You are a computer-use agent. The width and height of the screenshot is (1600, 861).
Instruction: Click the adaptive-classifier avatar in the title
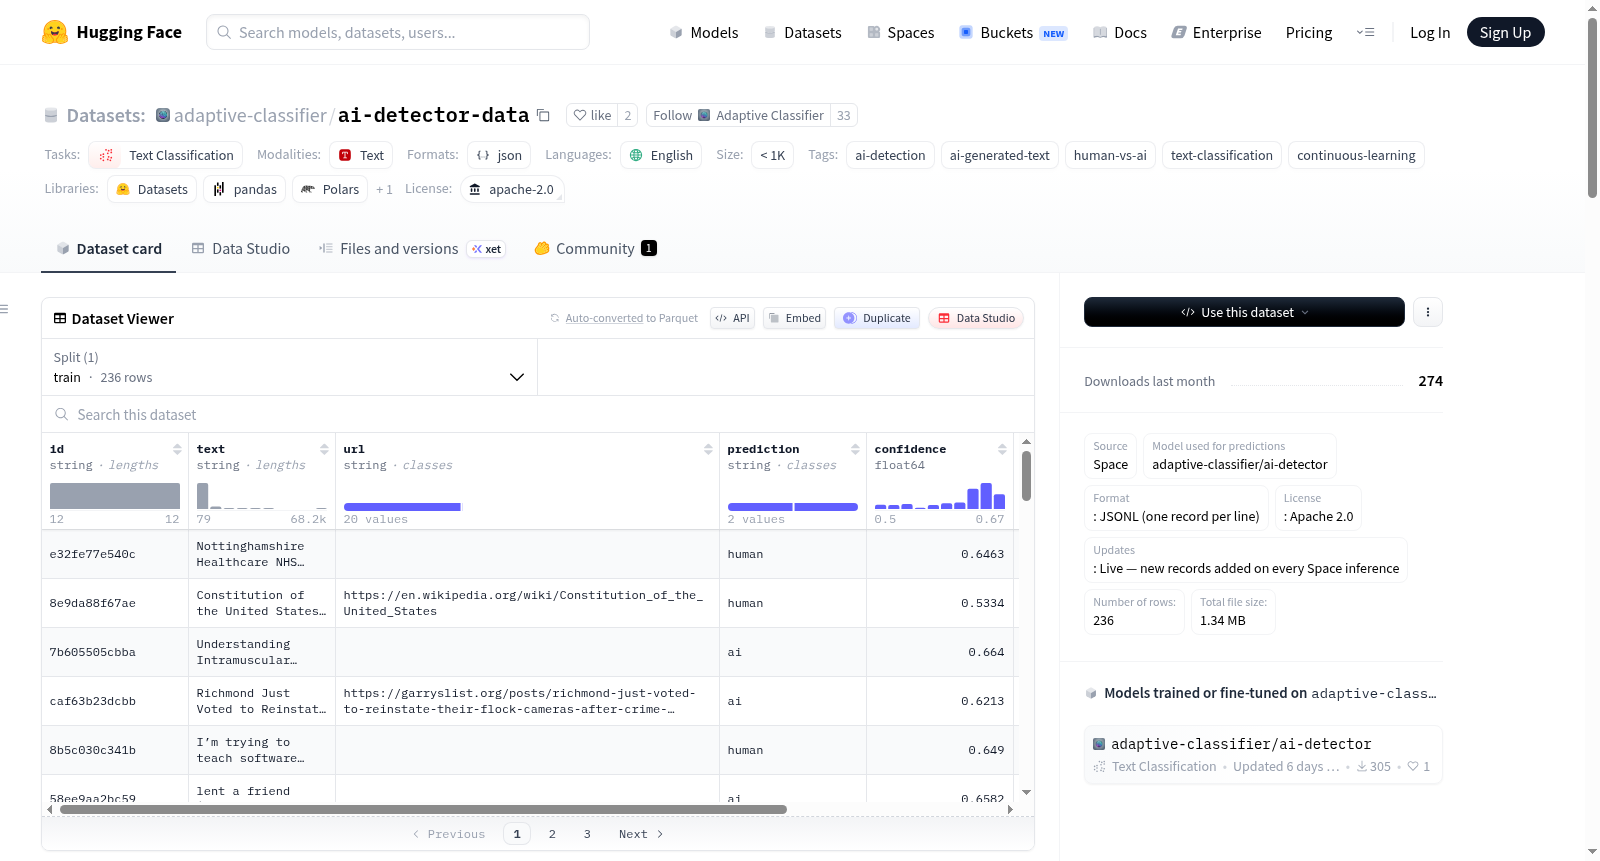[x=163, y=115]
